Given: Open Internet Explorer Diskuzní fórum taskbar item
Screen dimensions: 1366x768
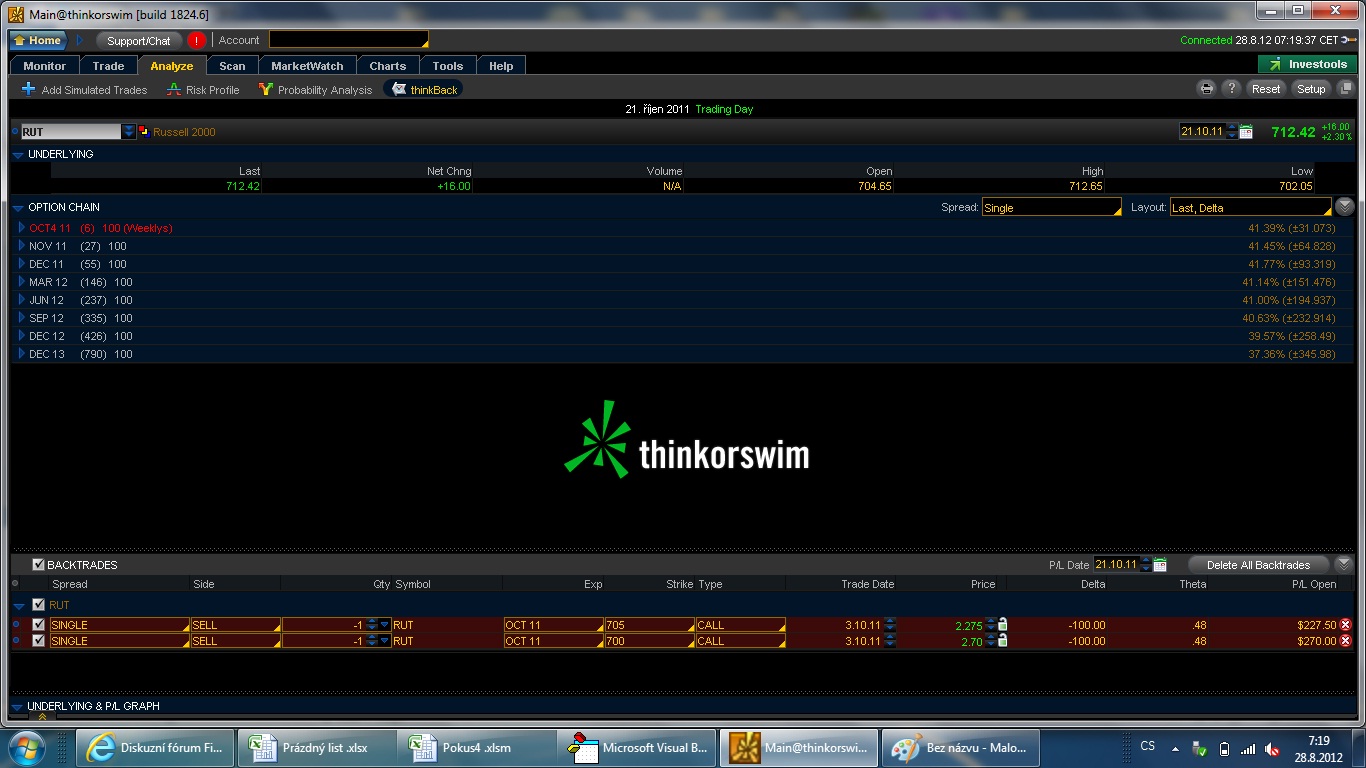Looking at the screenshot, I should click(155, 747).
